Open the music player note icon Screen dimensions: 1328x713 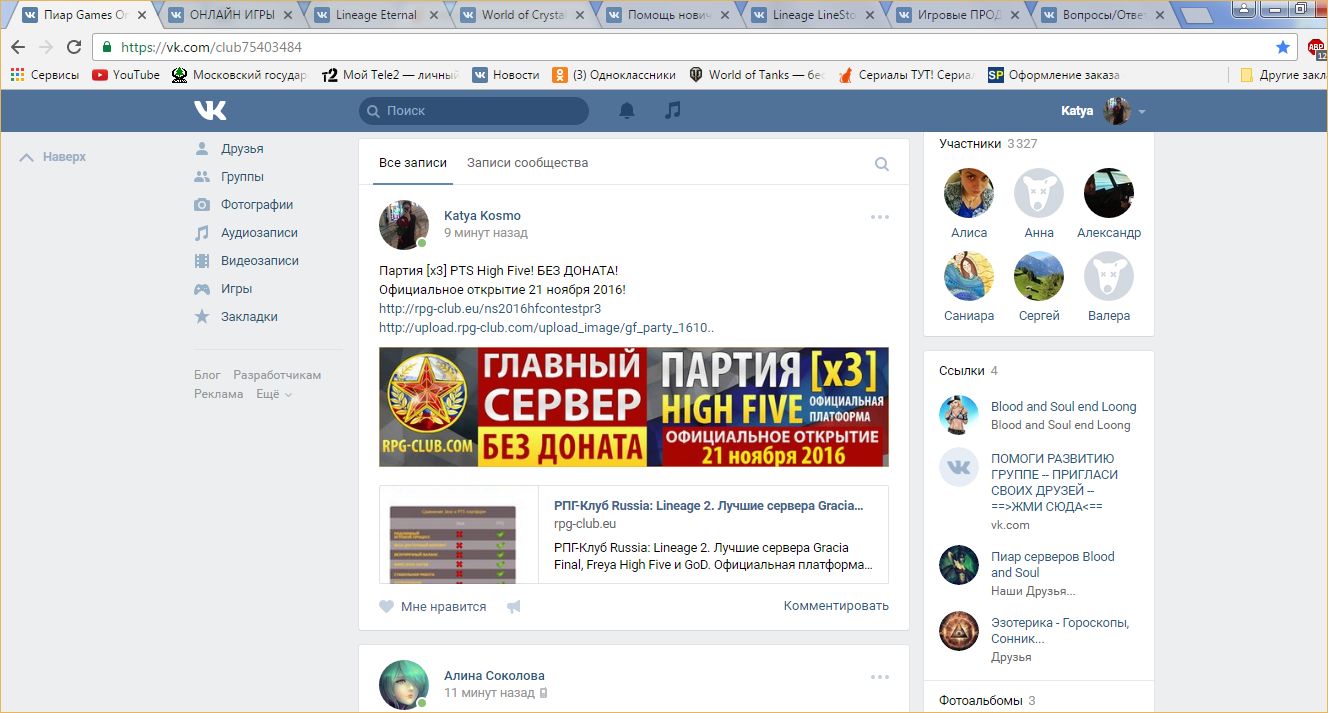pyautogui.click(x=673, y=111)
